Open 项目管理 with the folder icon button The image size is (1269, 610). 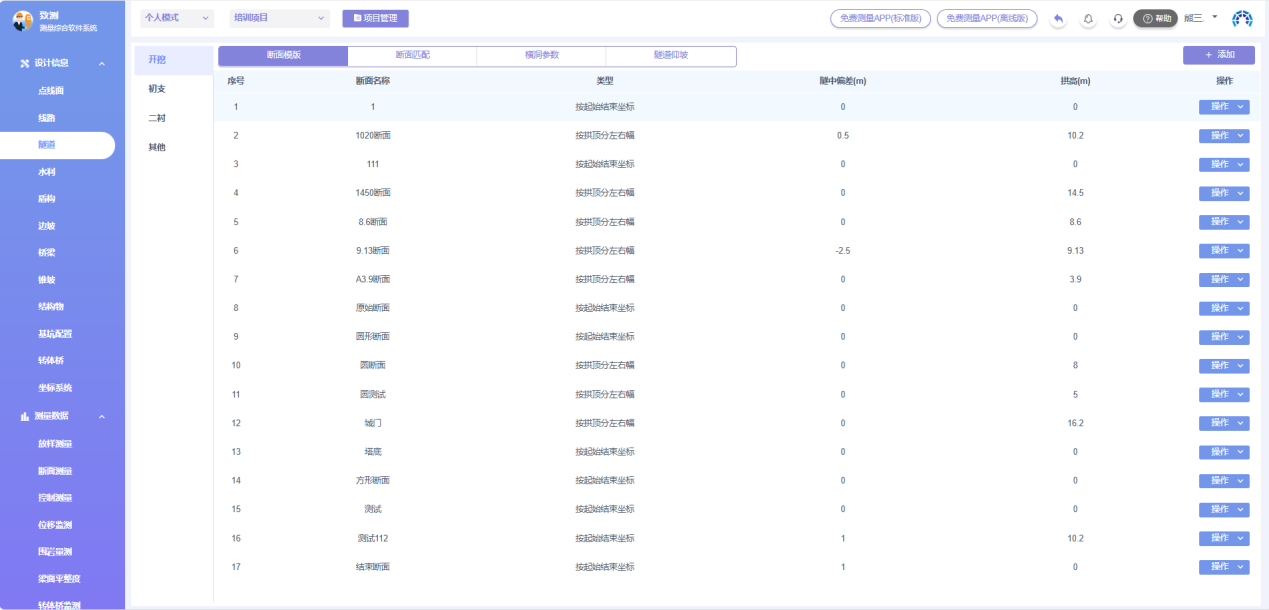[x=375, y=18]
